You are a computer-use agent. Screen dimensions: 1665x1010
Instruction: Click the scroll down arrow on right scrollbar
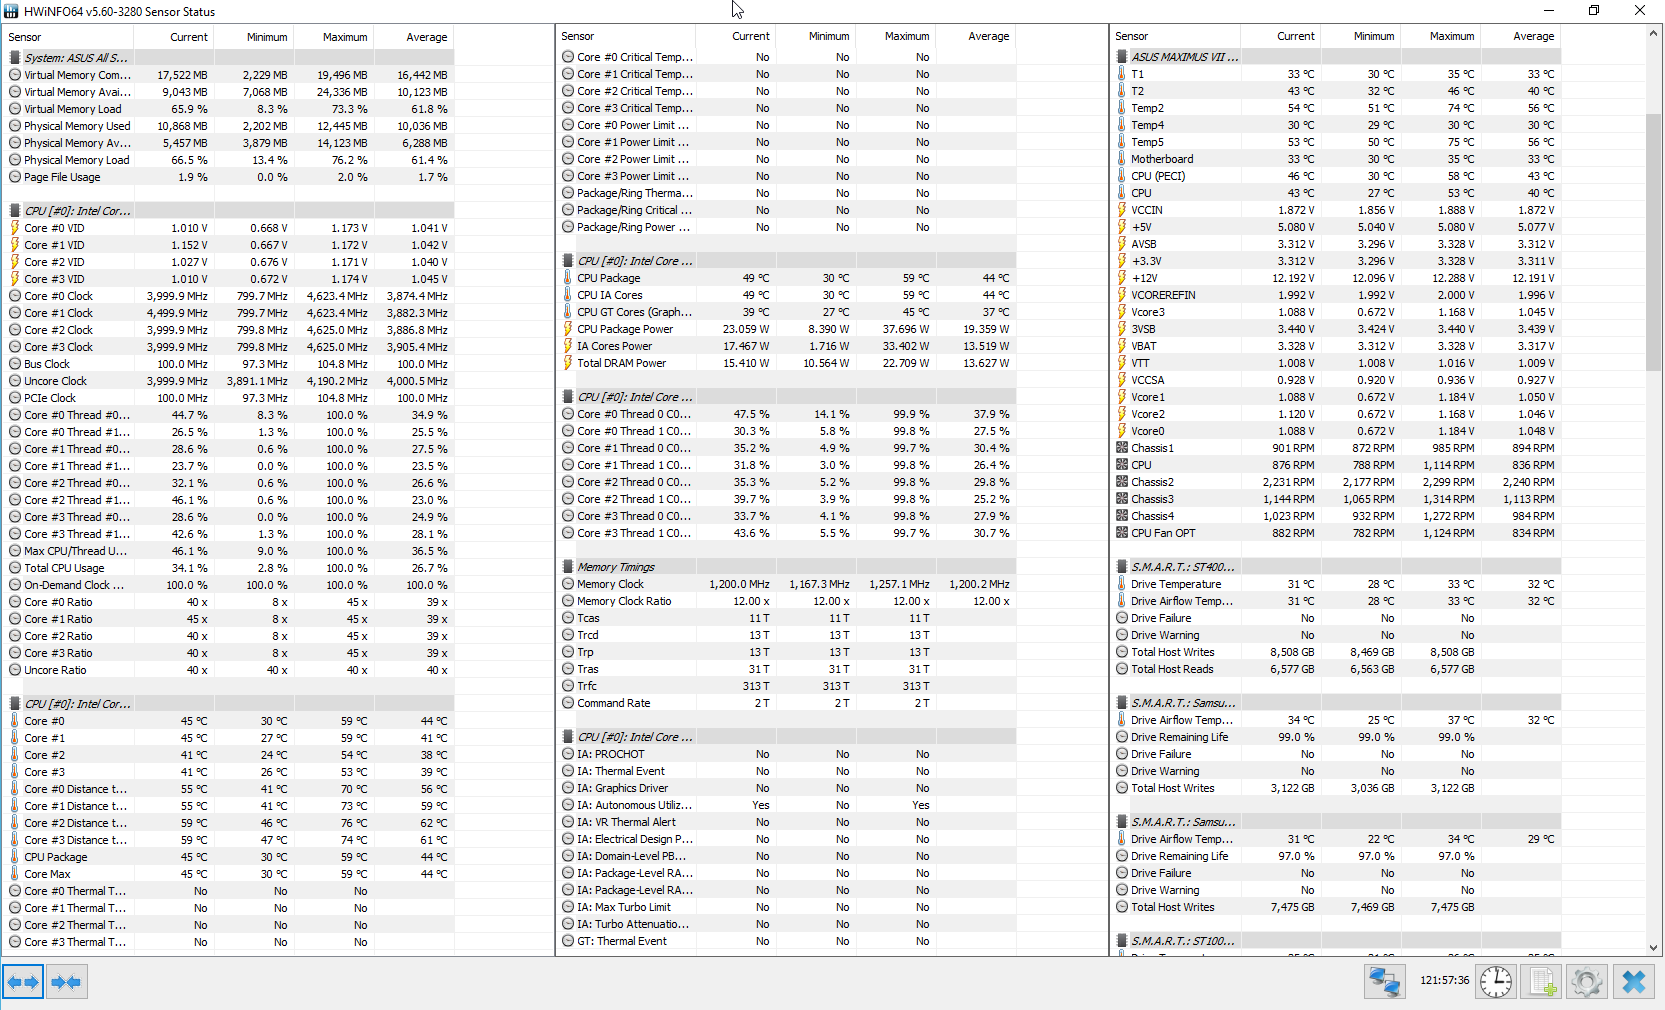(x=1653, y=947)
